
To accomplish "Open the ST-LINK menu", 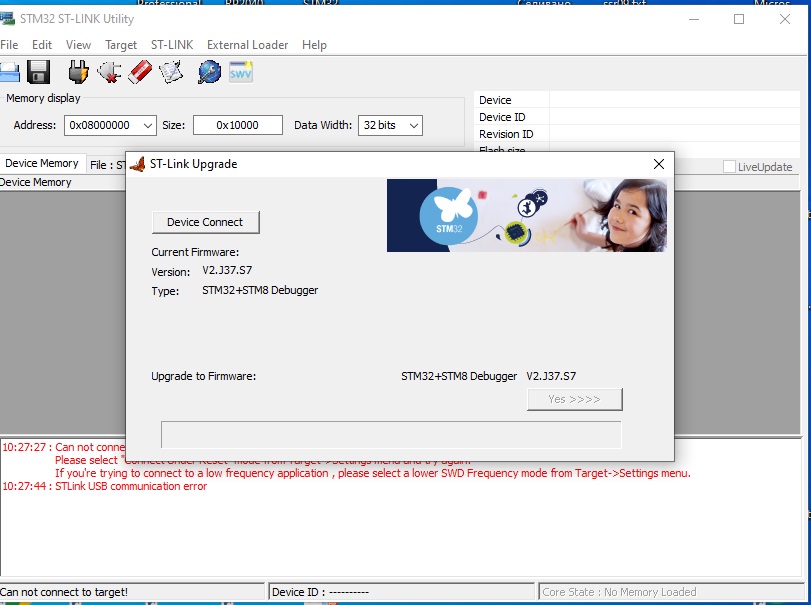I will [x=172, y=45].
